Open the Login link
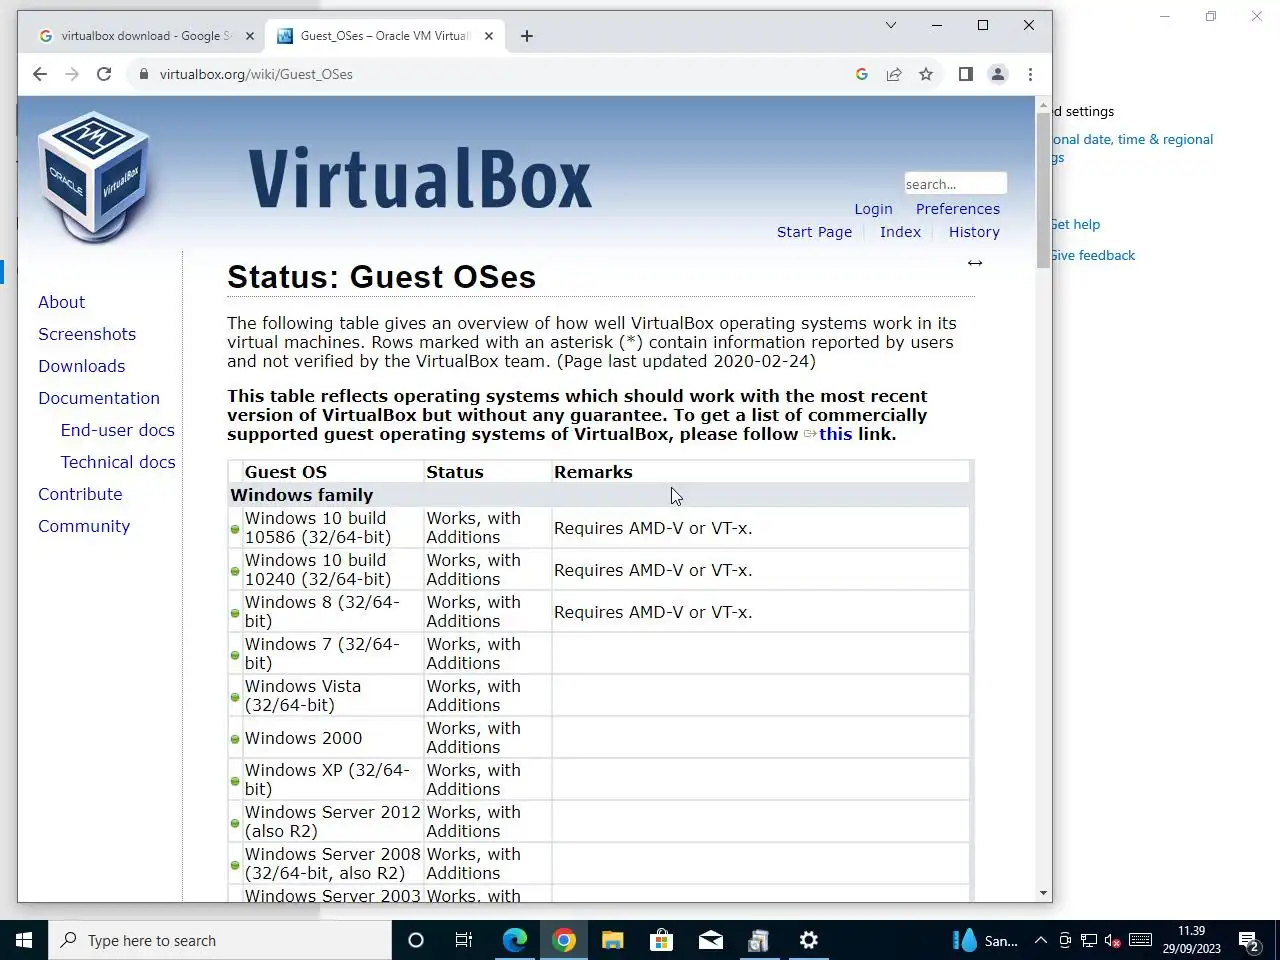The image size is (1280, 960). pyautogui.click(x=873, y=209)
